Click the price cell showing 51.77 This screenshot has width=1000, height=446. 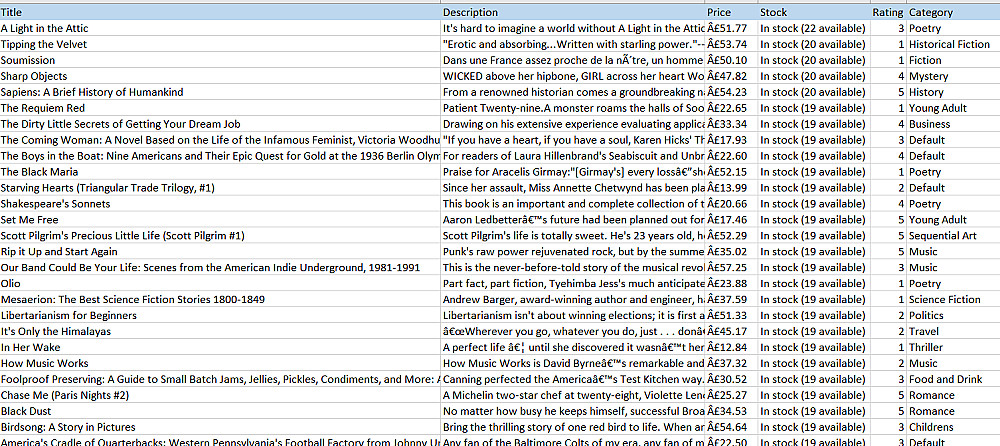(731, 28)
